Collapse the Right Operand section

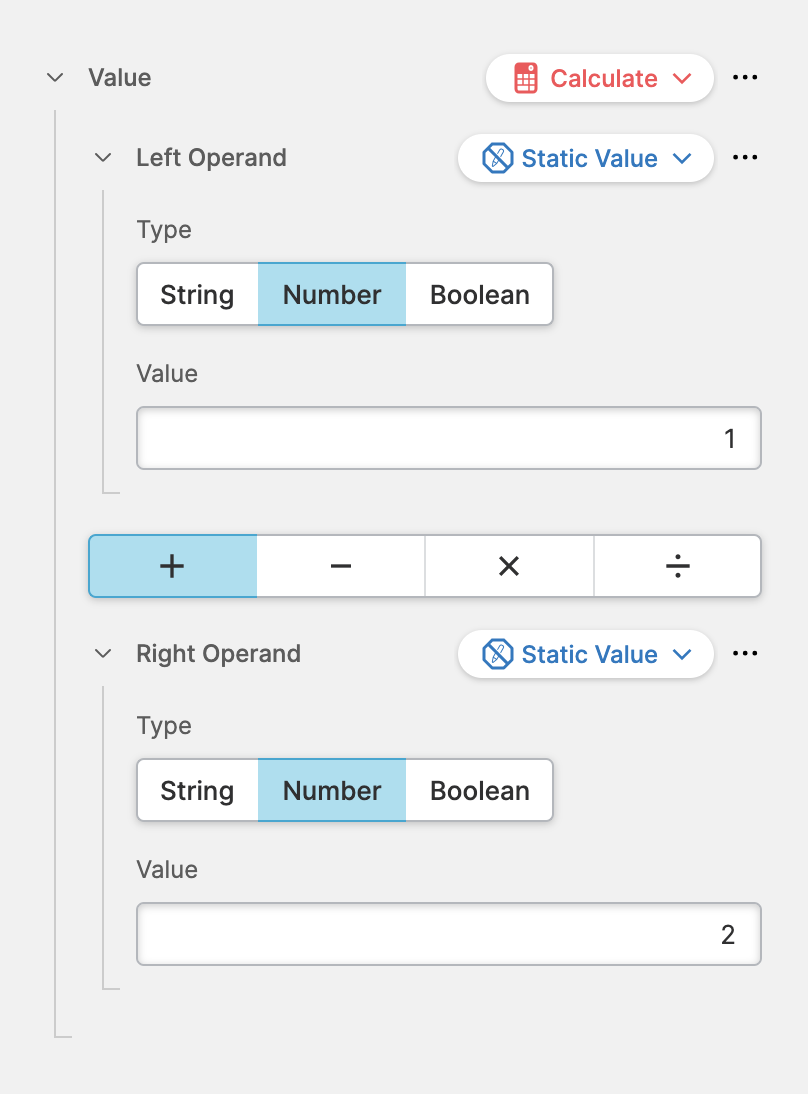pyautogui.click(x=103, y=654)
